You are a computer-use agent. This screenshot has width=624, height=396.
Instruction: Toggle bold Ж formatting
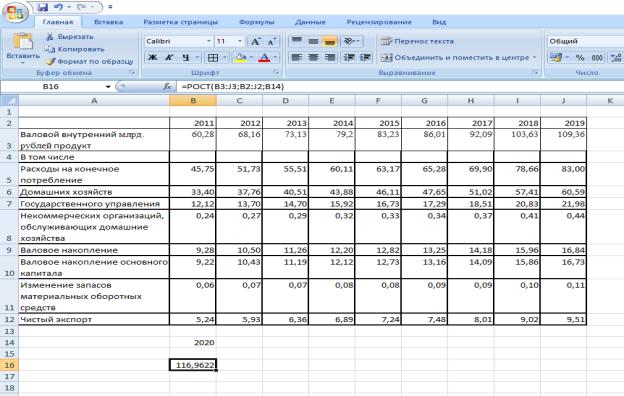pyautogui.click(x=152, y=58)
